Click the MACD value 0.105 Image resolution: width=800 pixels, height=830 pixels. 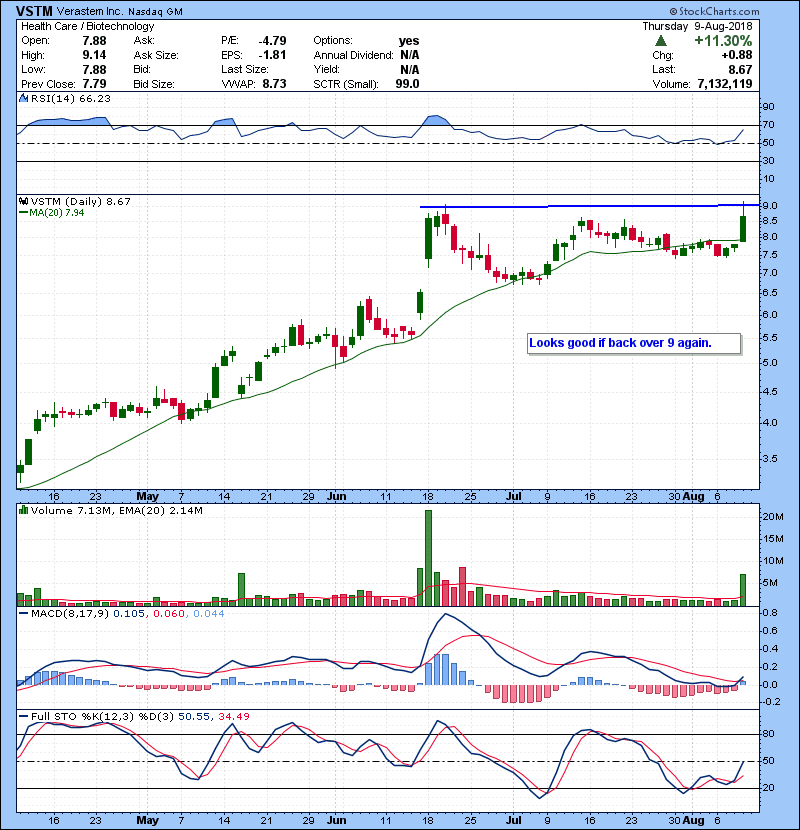129,614
